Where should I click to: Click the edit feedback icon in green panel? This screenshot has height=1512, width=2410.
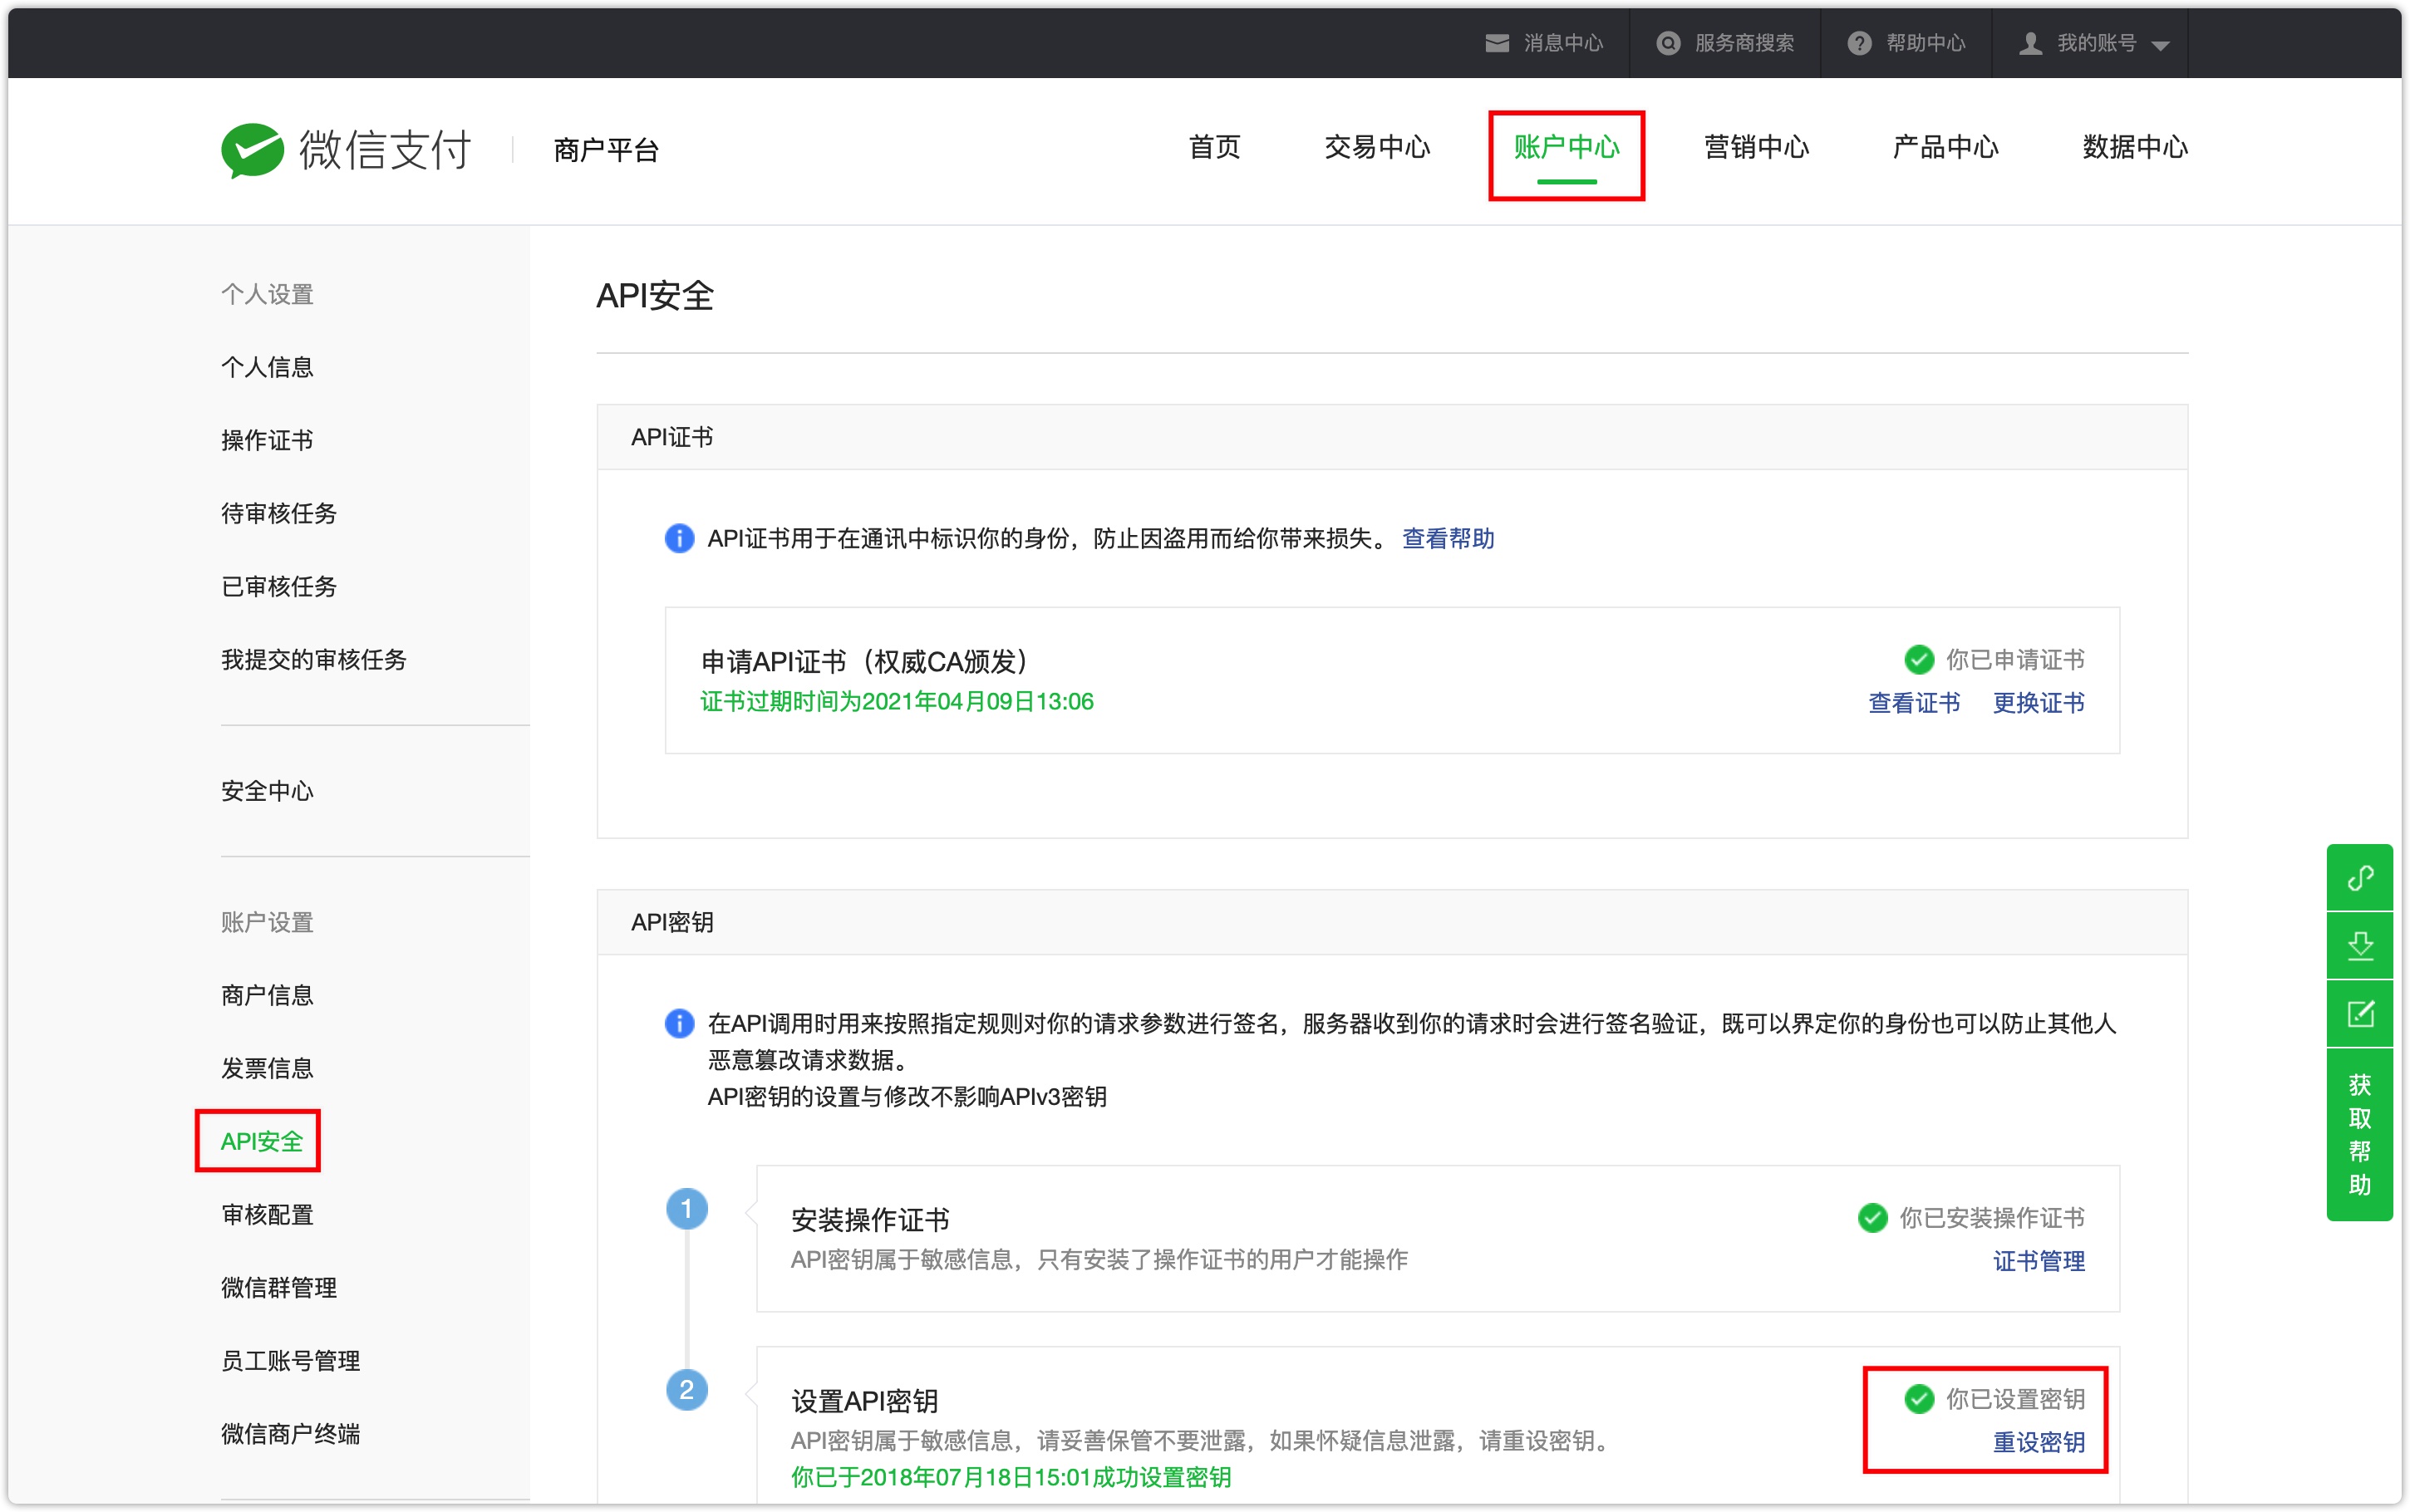pos(2360,1014)
